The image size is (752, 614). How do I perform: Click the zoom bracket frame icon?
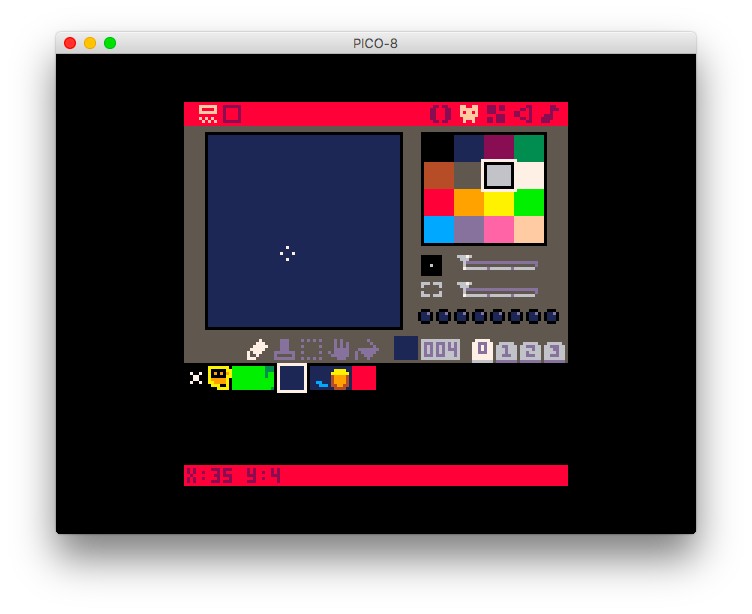click(x=431, y=290)
